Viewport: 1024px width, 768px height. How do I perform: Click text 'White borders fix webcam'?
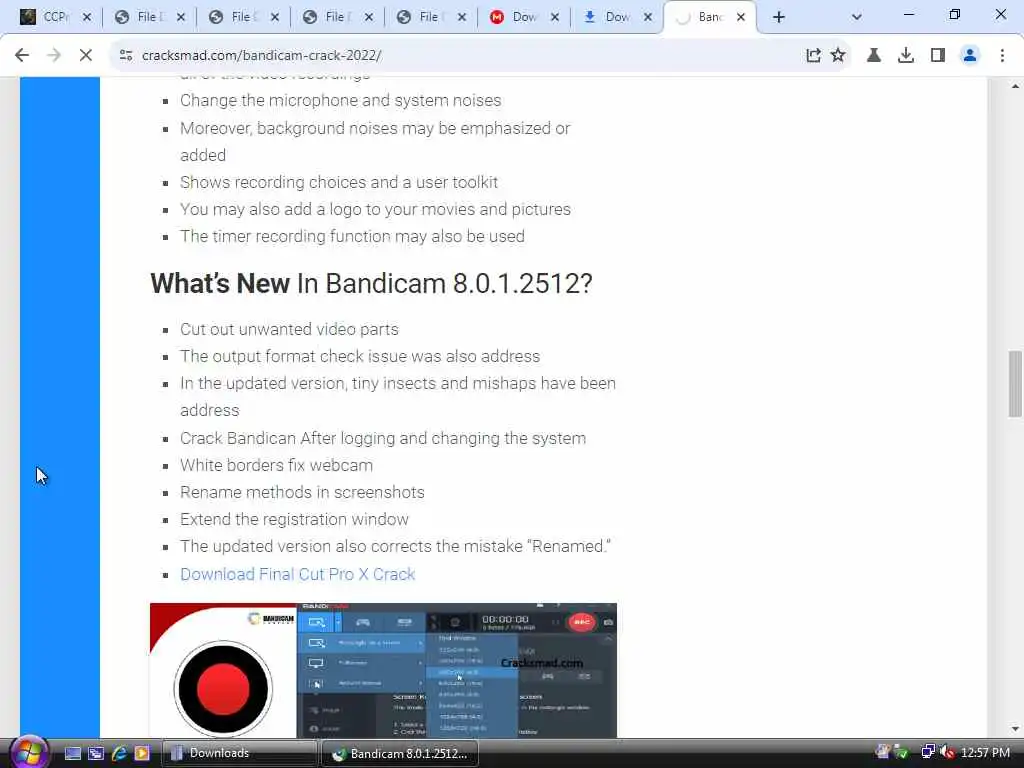276,465
